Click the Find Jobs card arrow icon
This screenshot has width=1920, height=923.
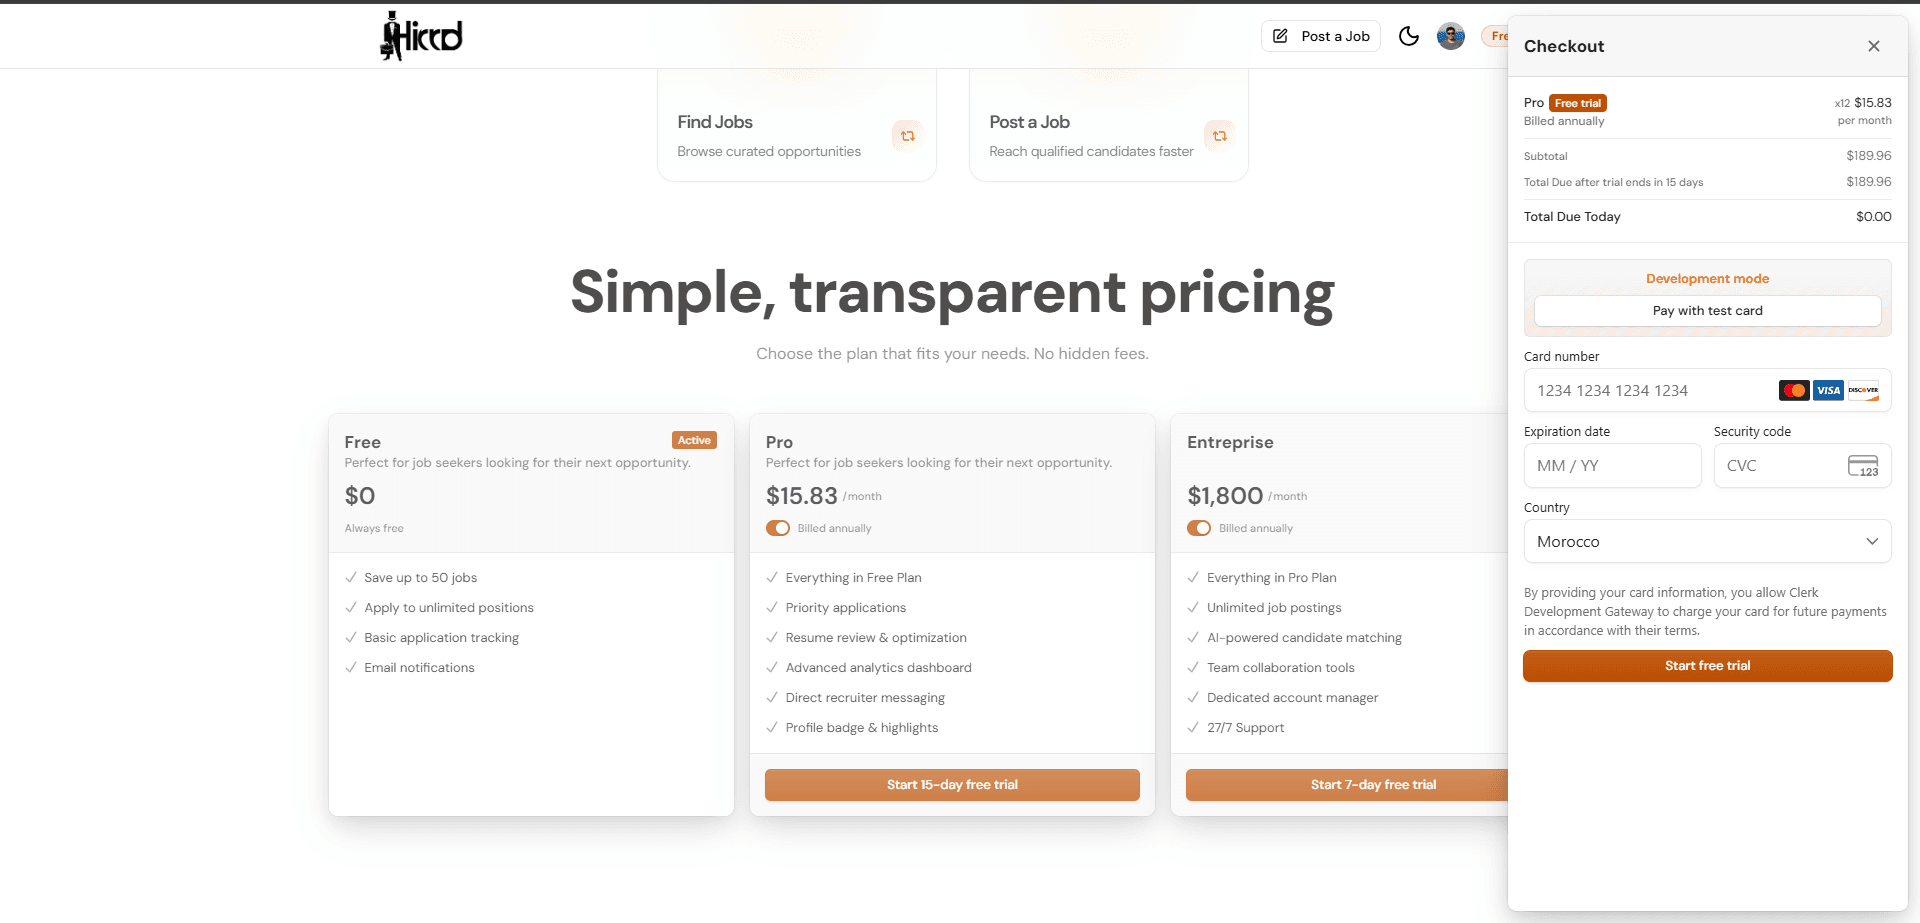point(907,136)
